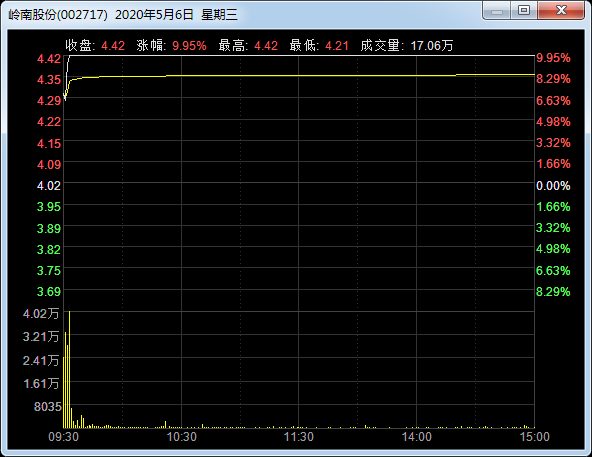Click the 1.61万 volume axis label
The width and height of the screenshot is (592, 457).
41,384
